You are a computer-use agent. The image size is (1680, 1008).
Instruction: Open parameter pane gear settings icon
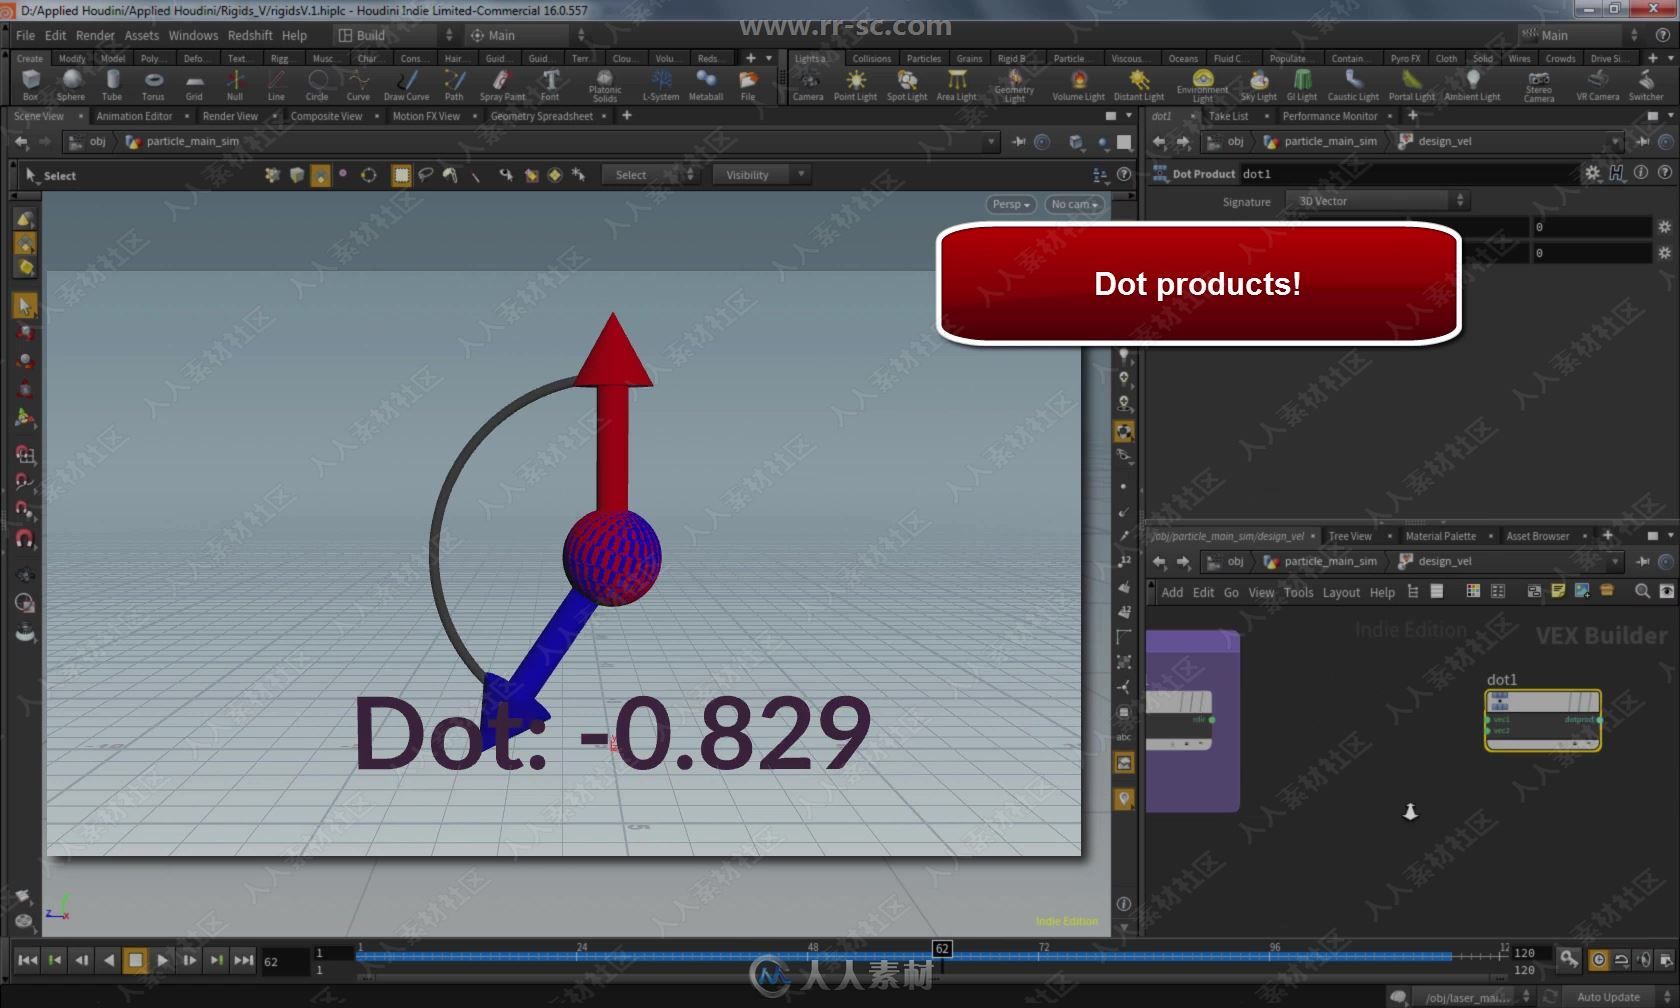point(1593,173)
